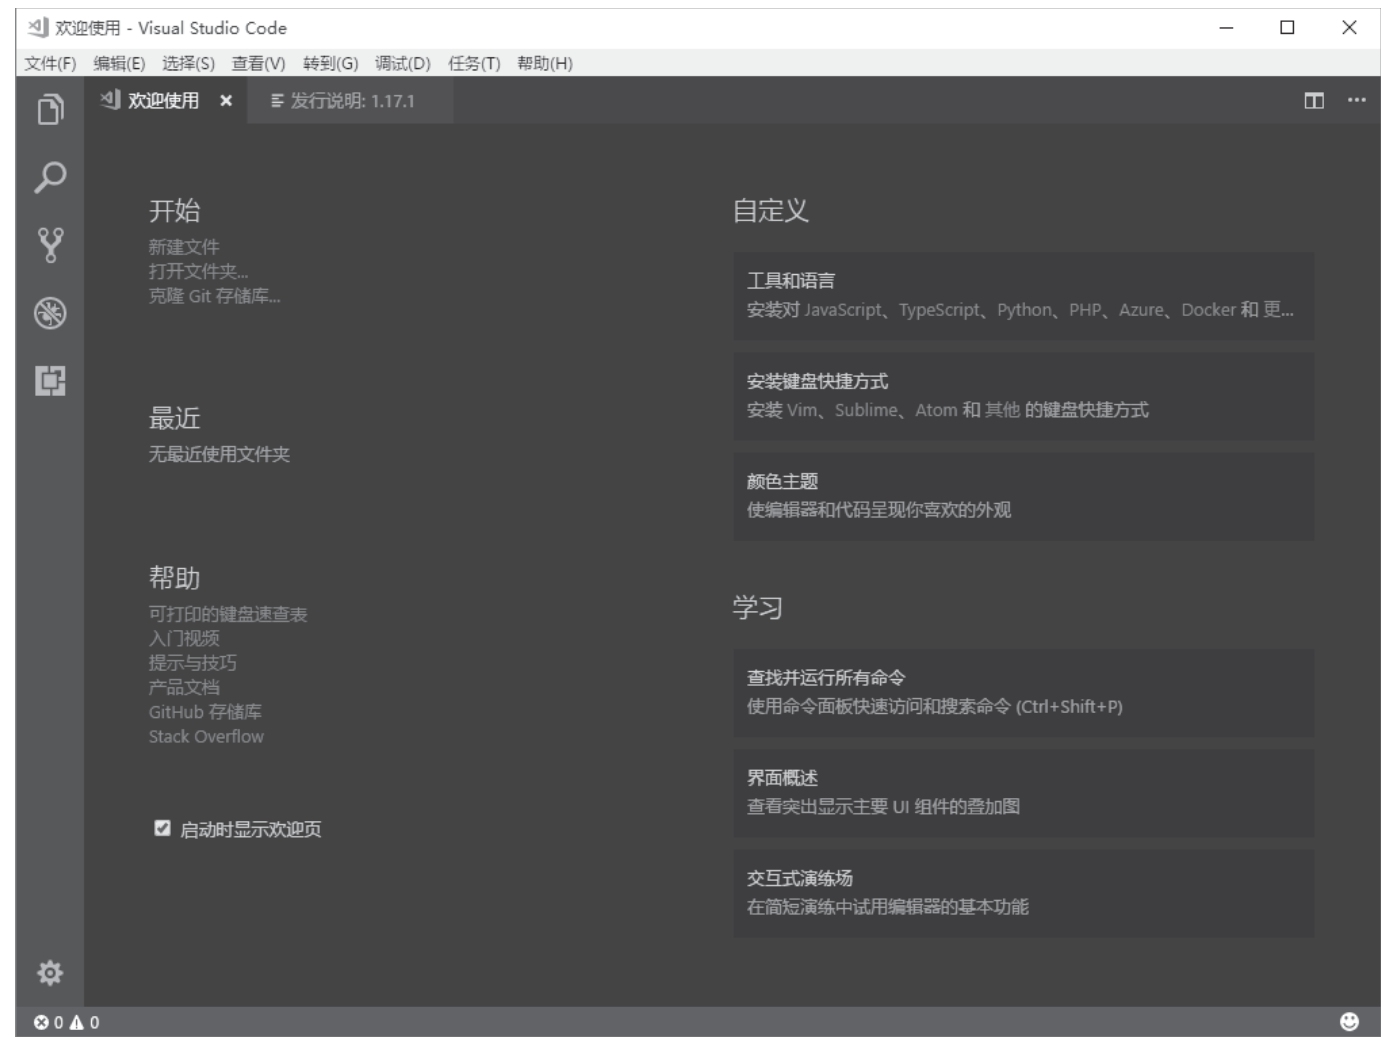The image size is (1396, 1046).
Task: Open the 选择(S) menu
Action: [188, 63]
